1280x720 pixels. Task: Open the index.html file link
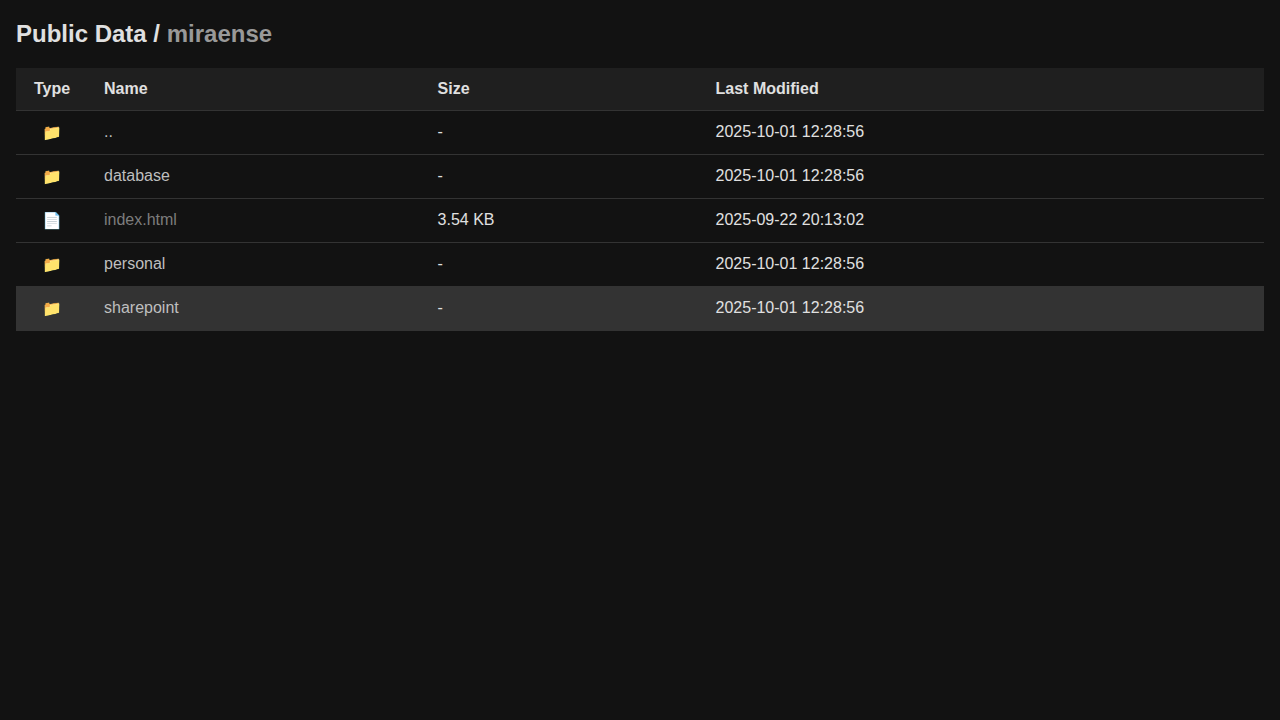140,220
